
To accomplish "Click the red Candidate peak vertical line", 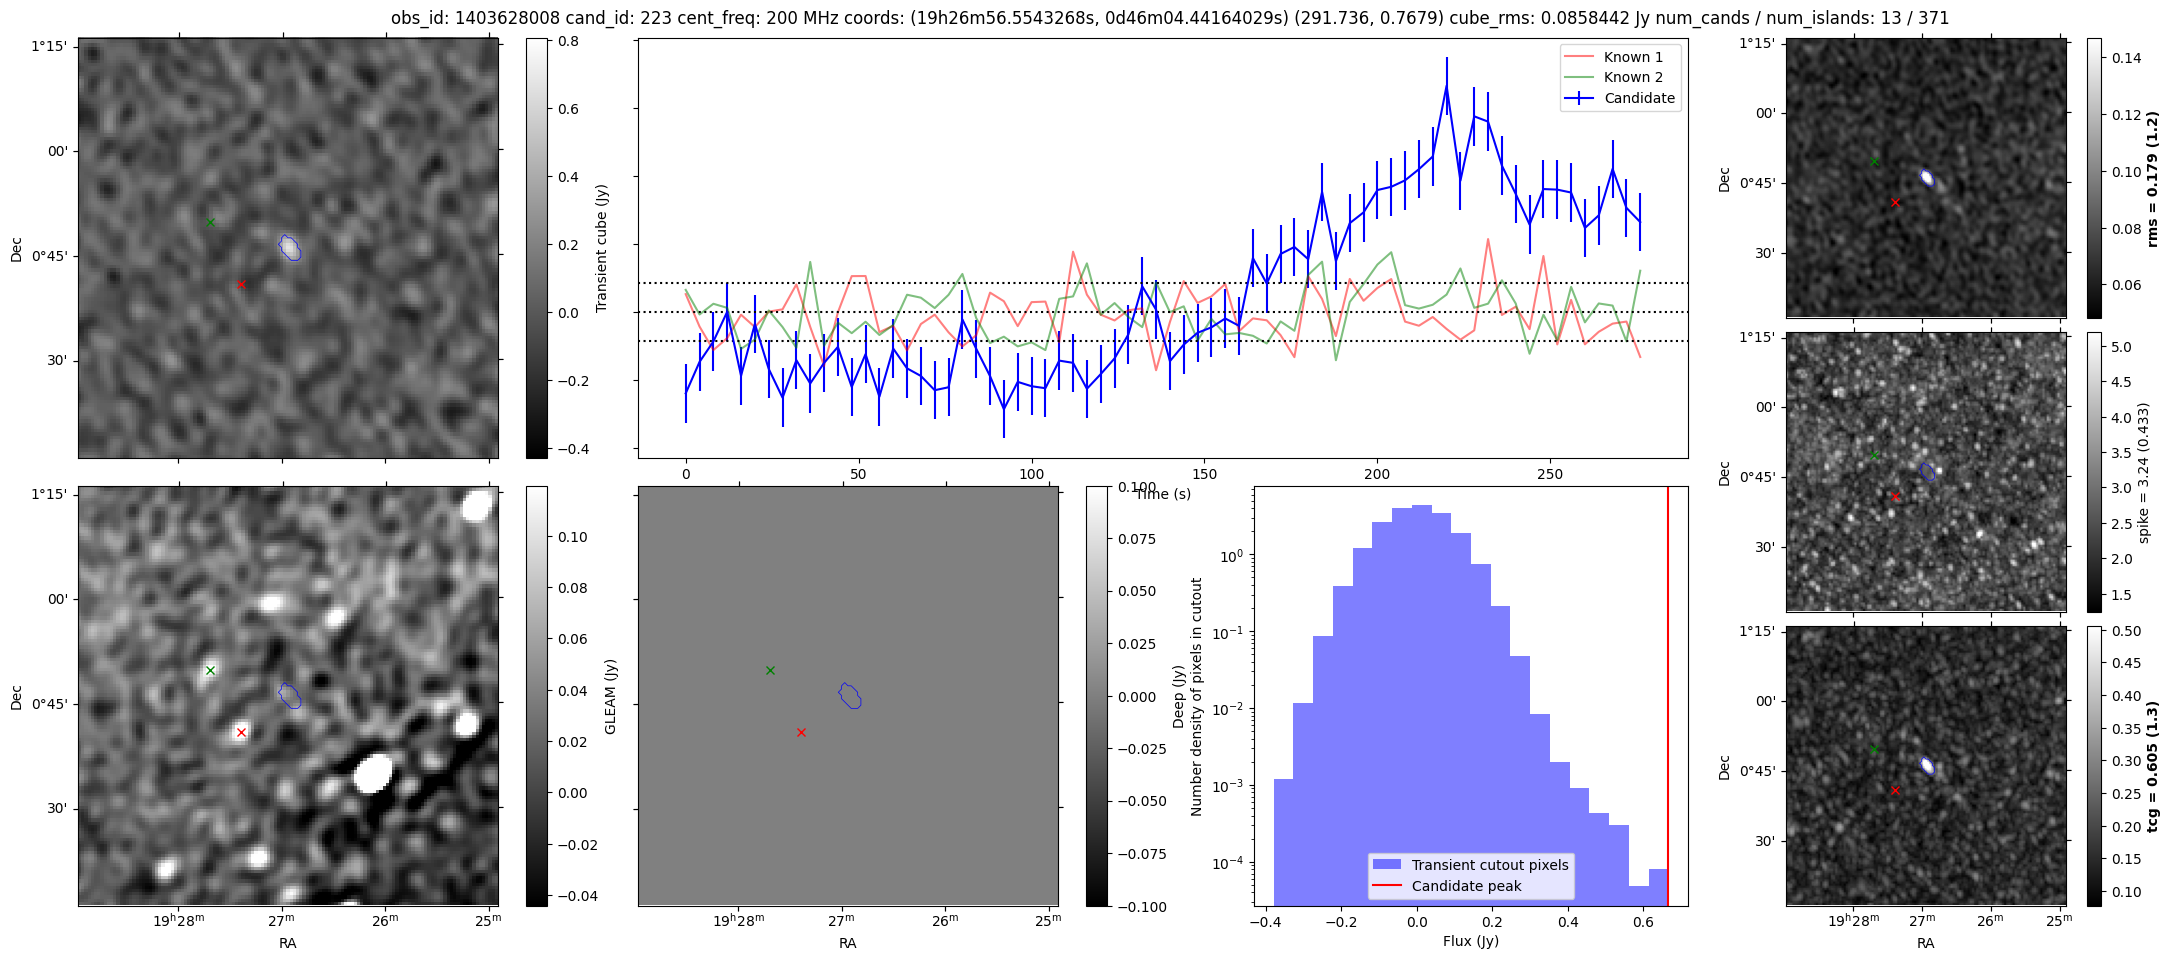I will point(1668,696).
